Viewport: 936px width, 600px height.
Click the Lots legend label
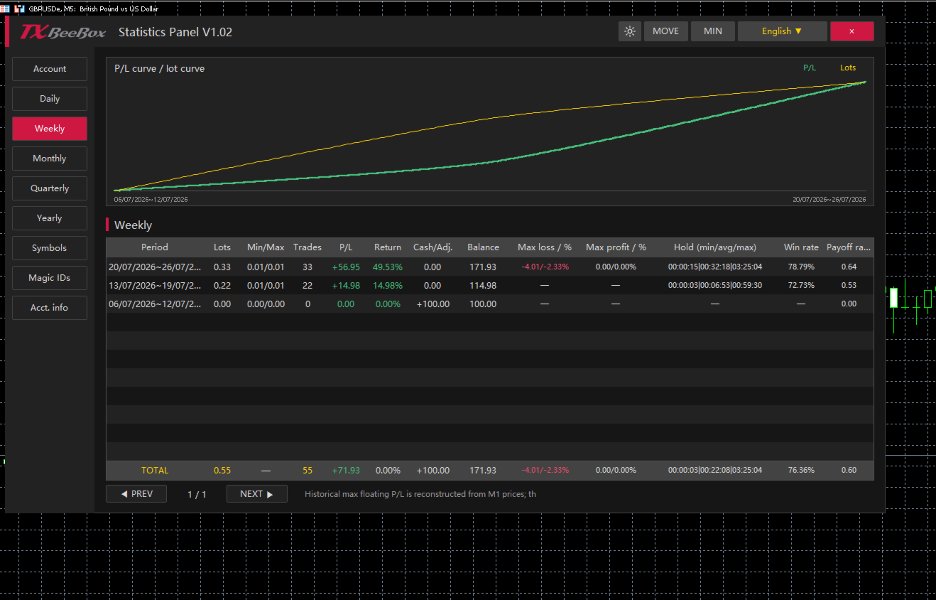[848, 68]
